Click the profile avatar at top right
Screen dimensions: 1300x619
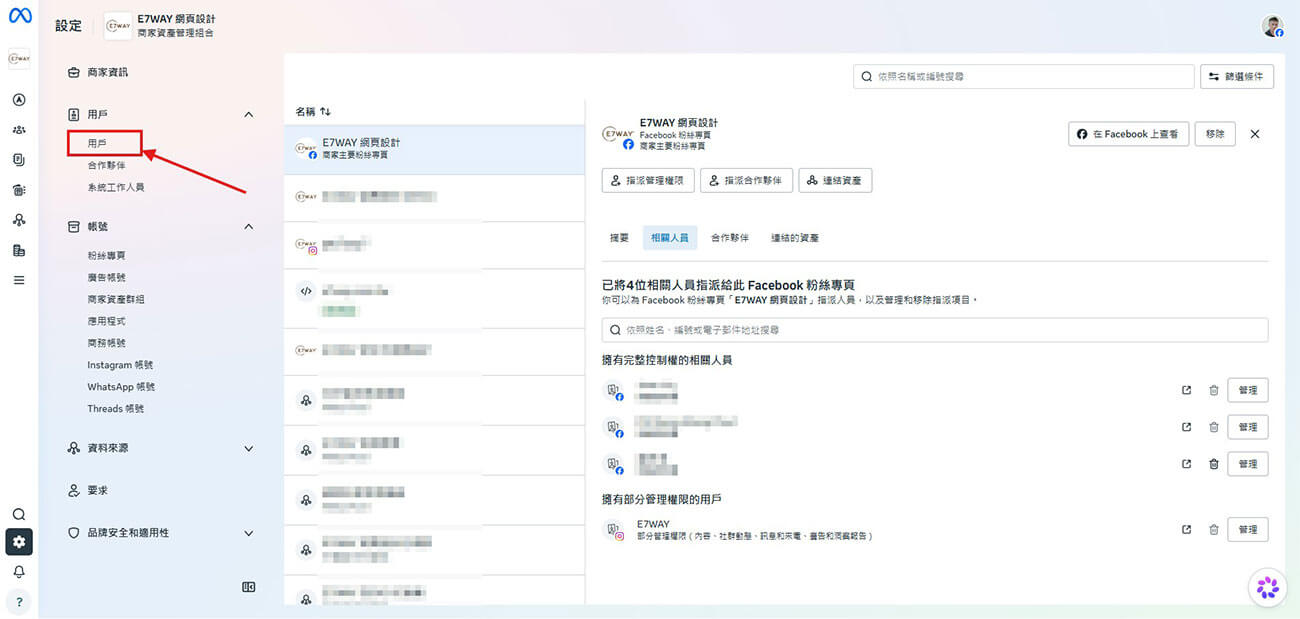(1272, 26)
